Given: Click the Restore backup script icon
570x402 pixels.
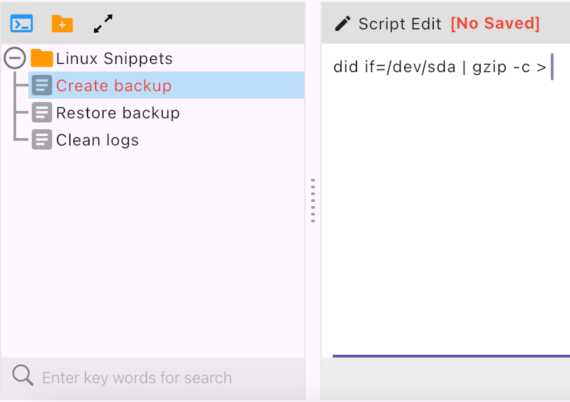Looking at the screenshot, I should 42,112.
